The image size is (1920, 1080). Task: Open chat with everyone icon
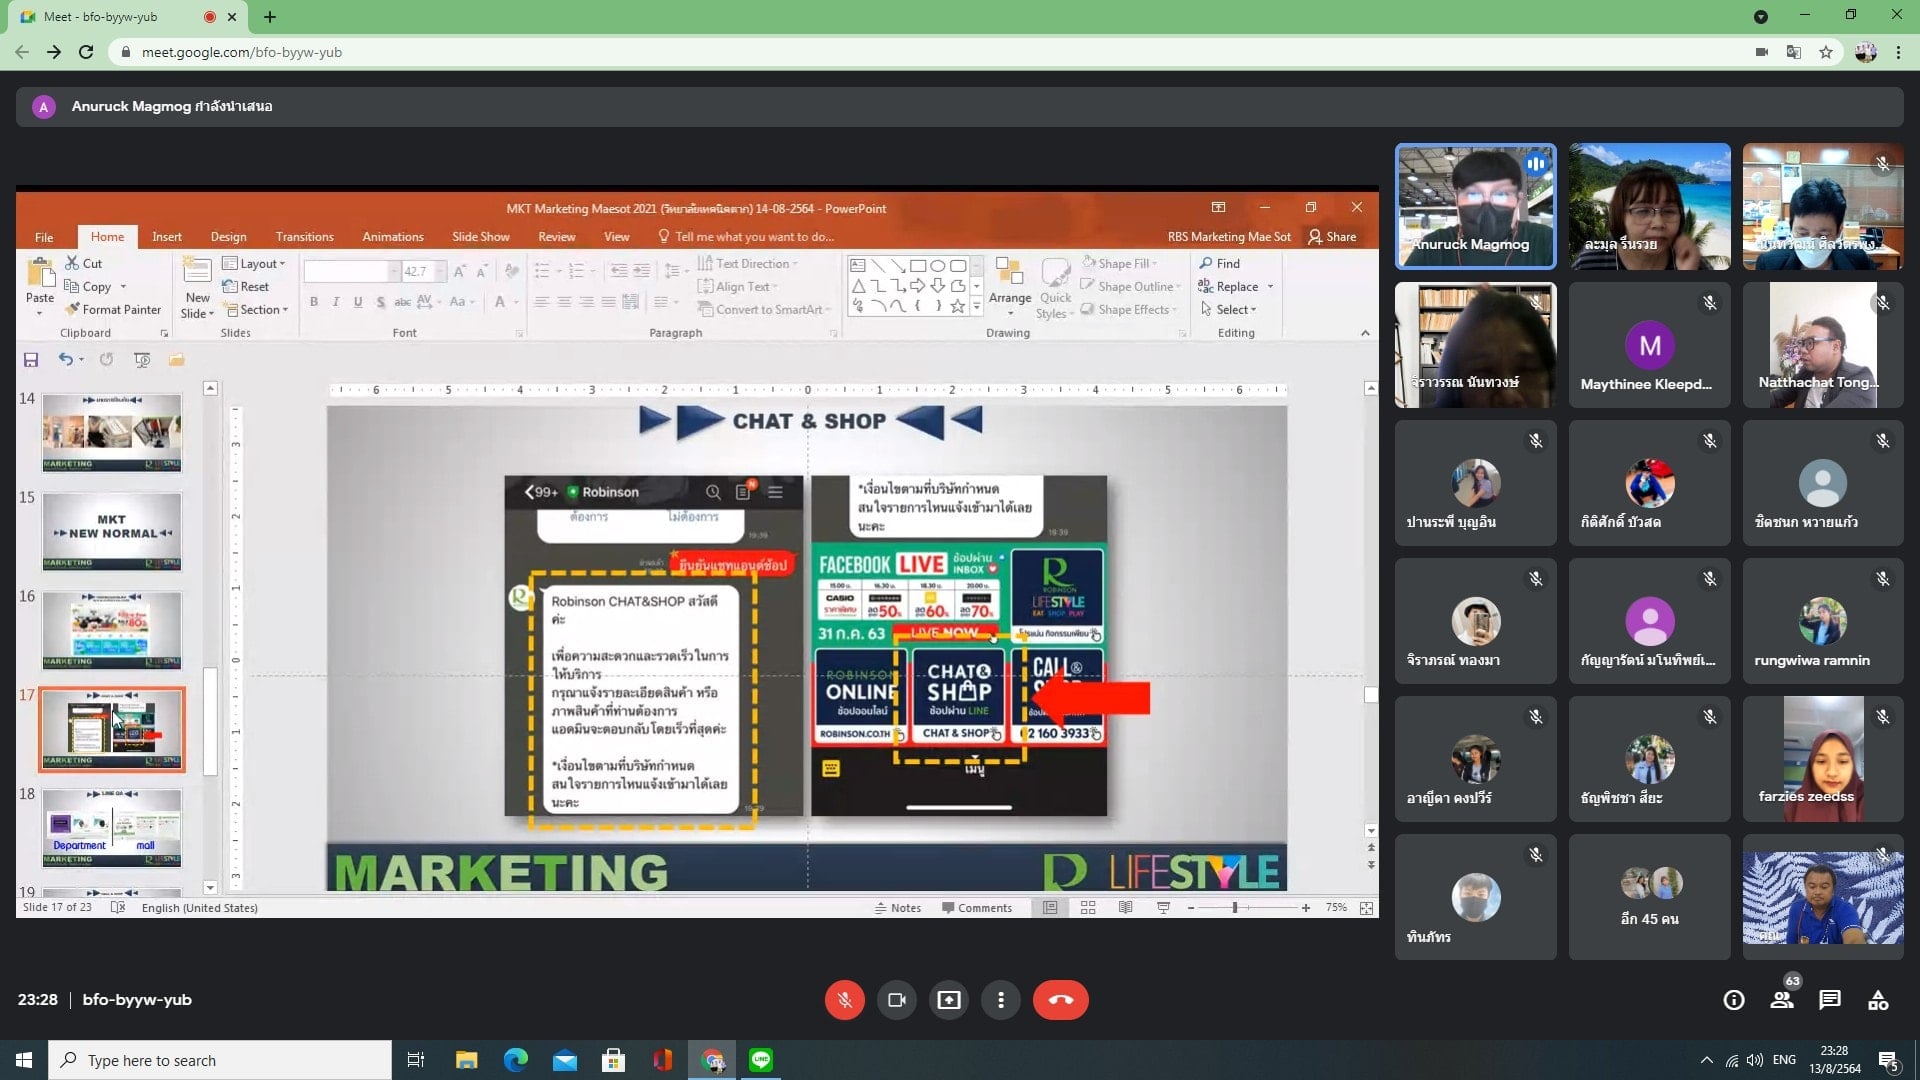(1830, 1000)
